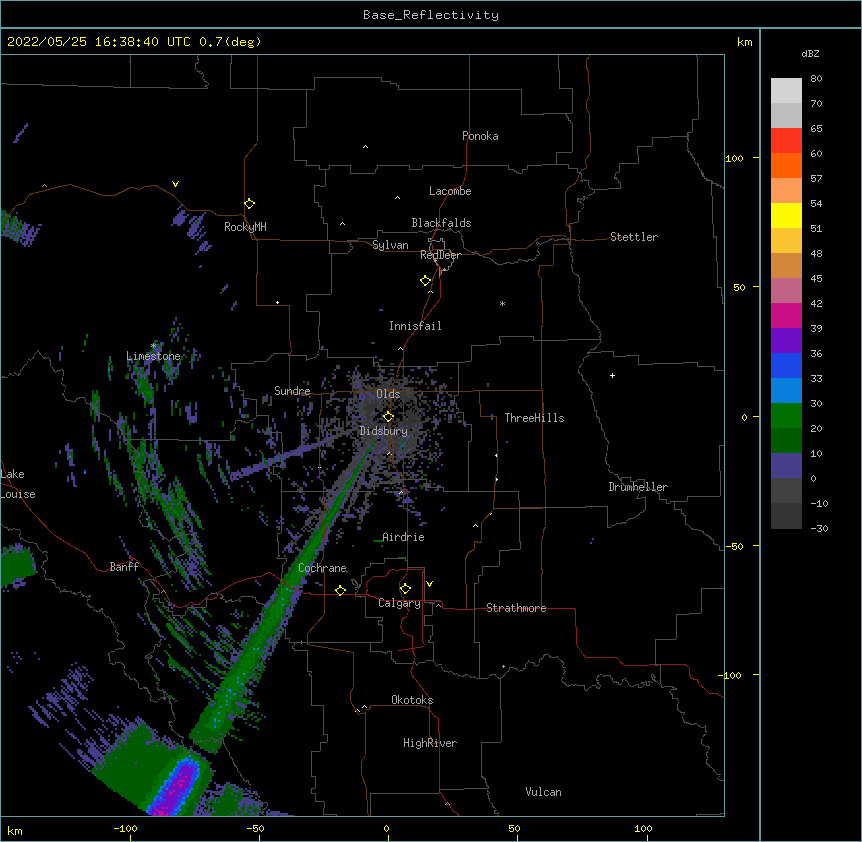
Task: Click the 80 dBZ legend value
Action: pos(816,79)
